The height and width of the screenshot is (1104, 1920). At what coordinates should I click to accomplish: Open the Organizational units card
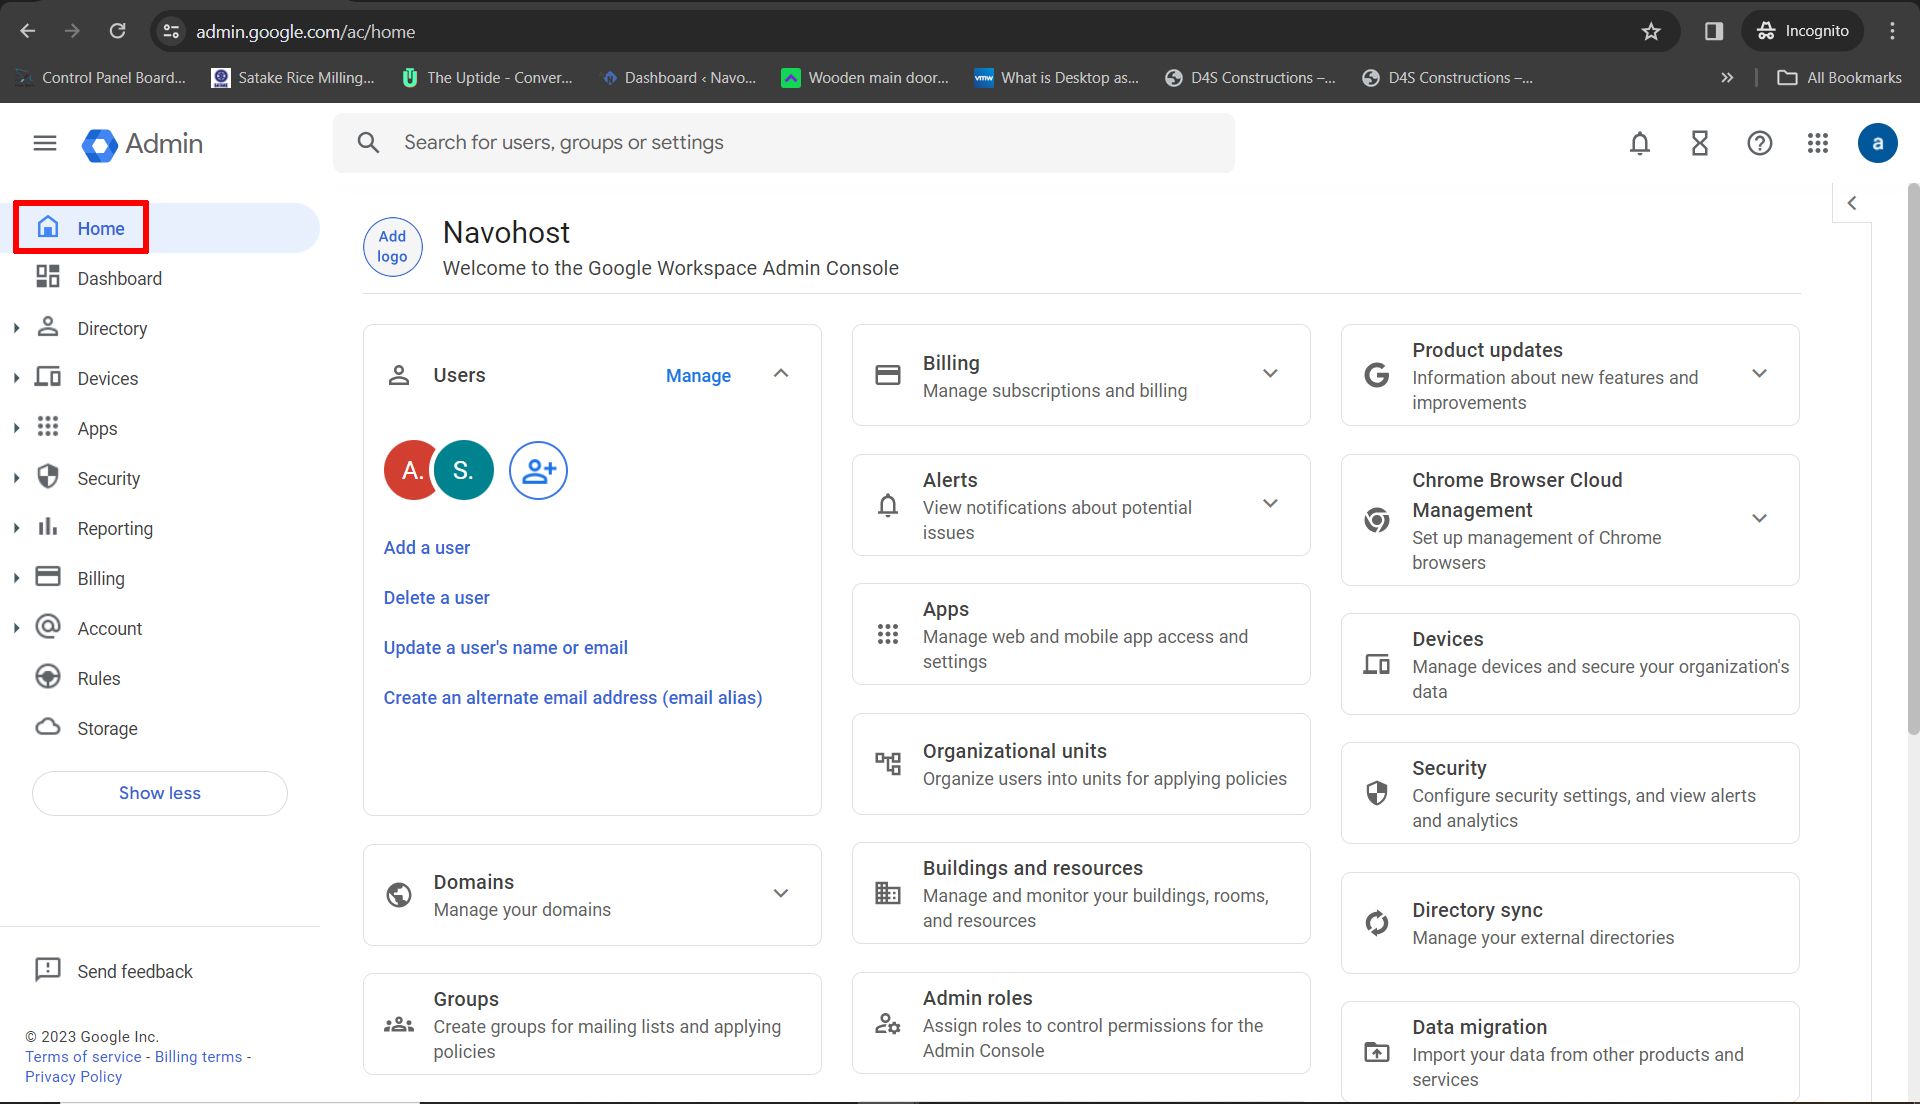1081,764
